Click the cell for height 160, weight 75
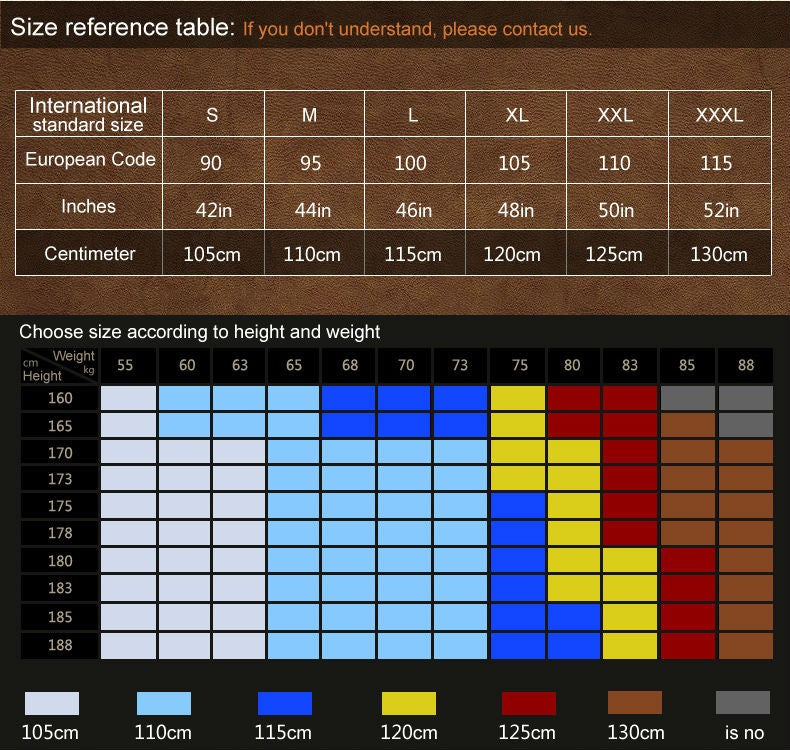 (518, 398)
